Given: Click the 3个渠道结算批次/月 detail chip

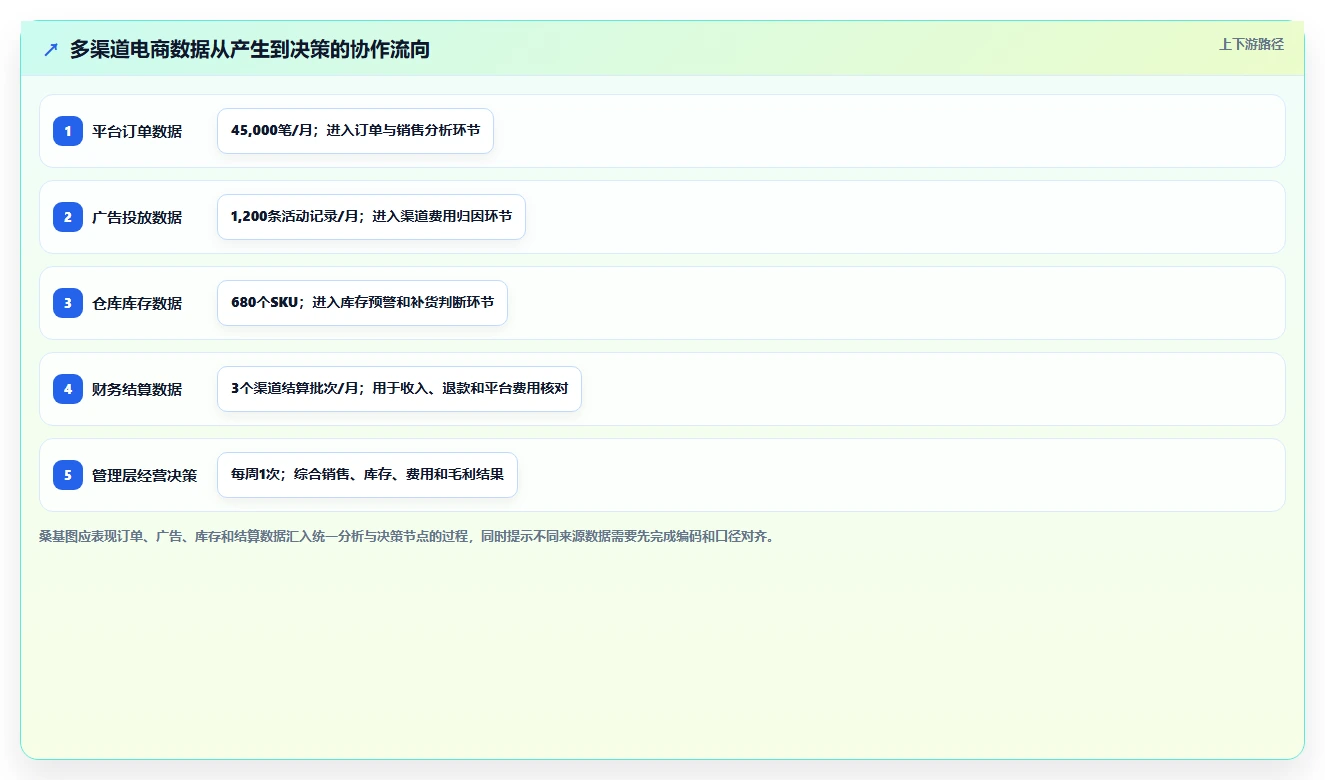Looking at the screenshot, I should point(399,389).
